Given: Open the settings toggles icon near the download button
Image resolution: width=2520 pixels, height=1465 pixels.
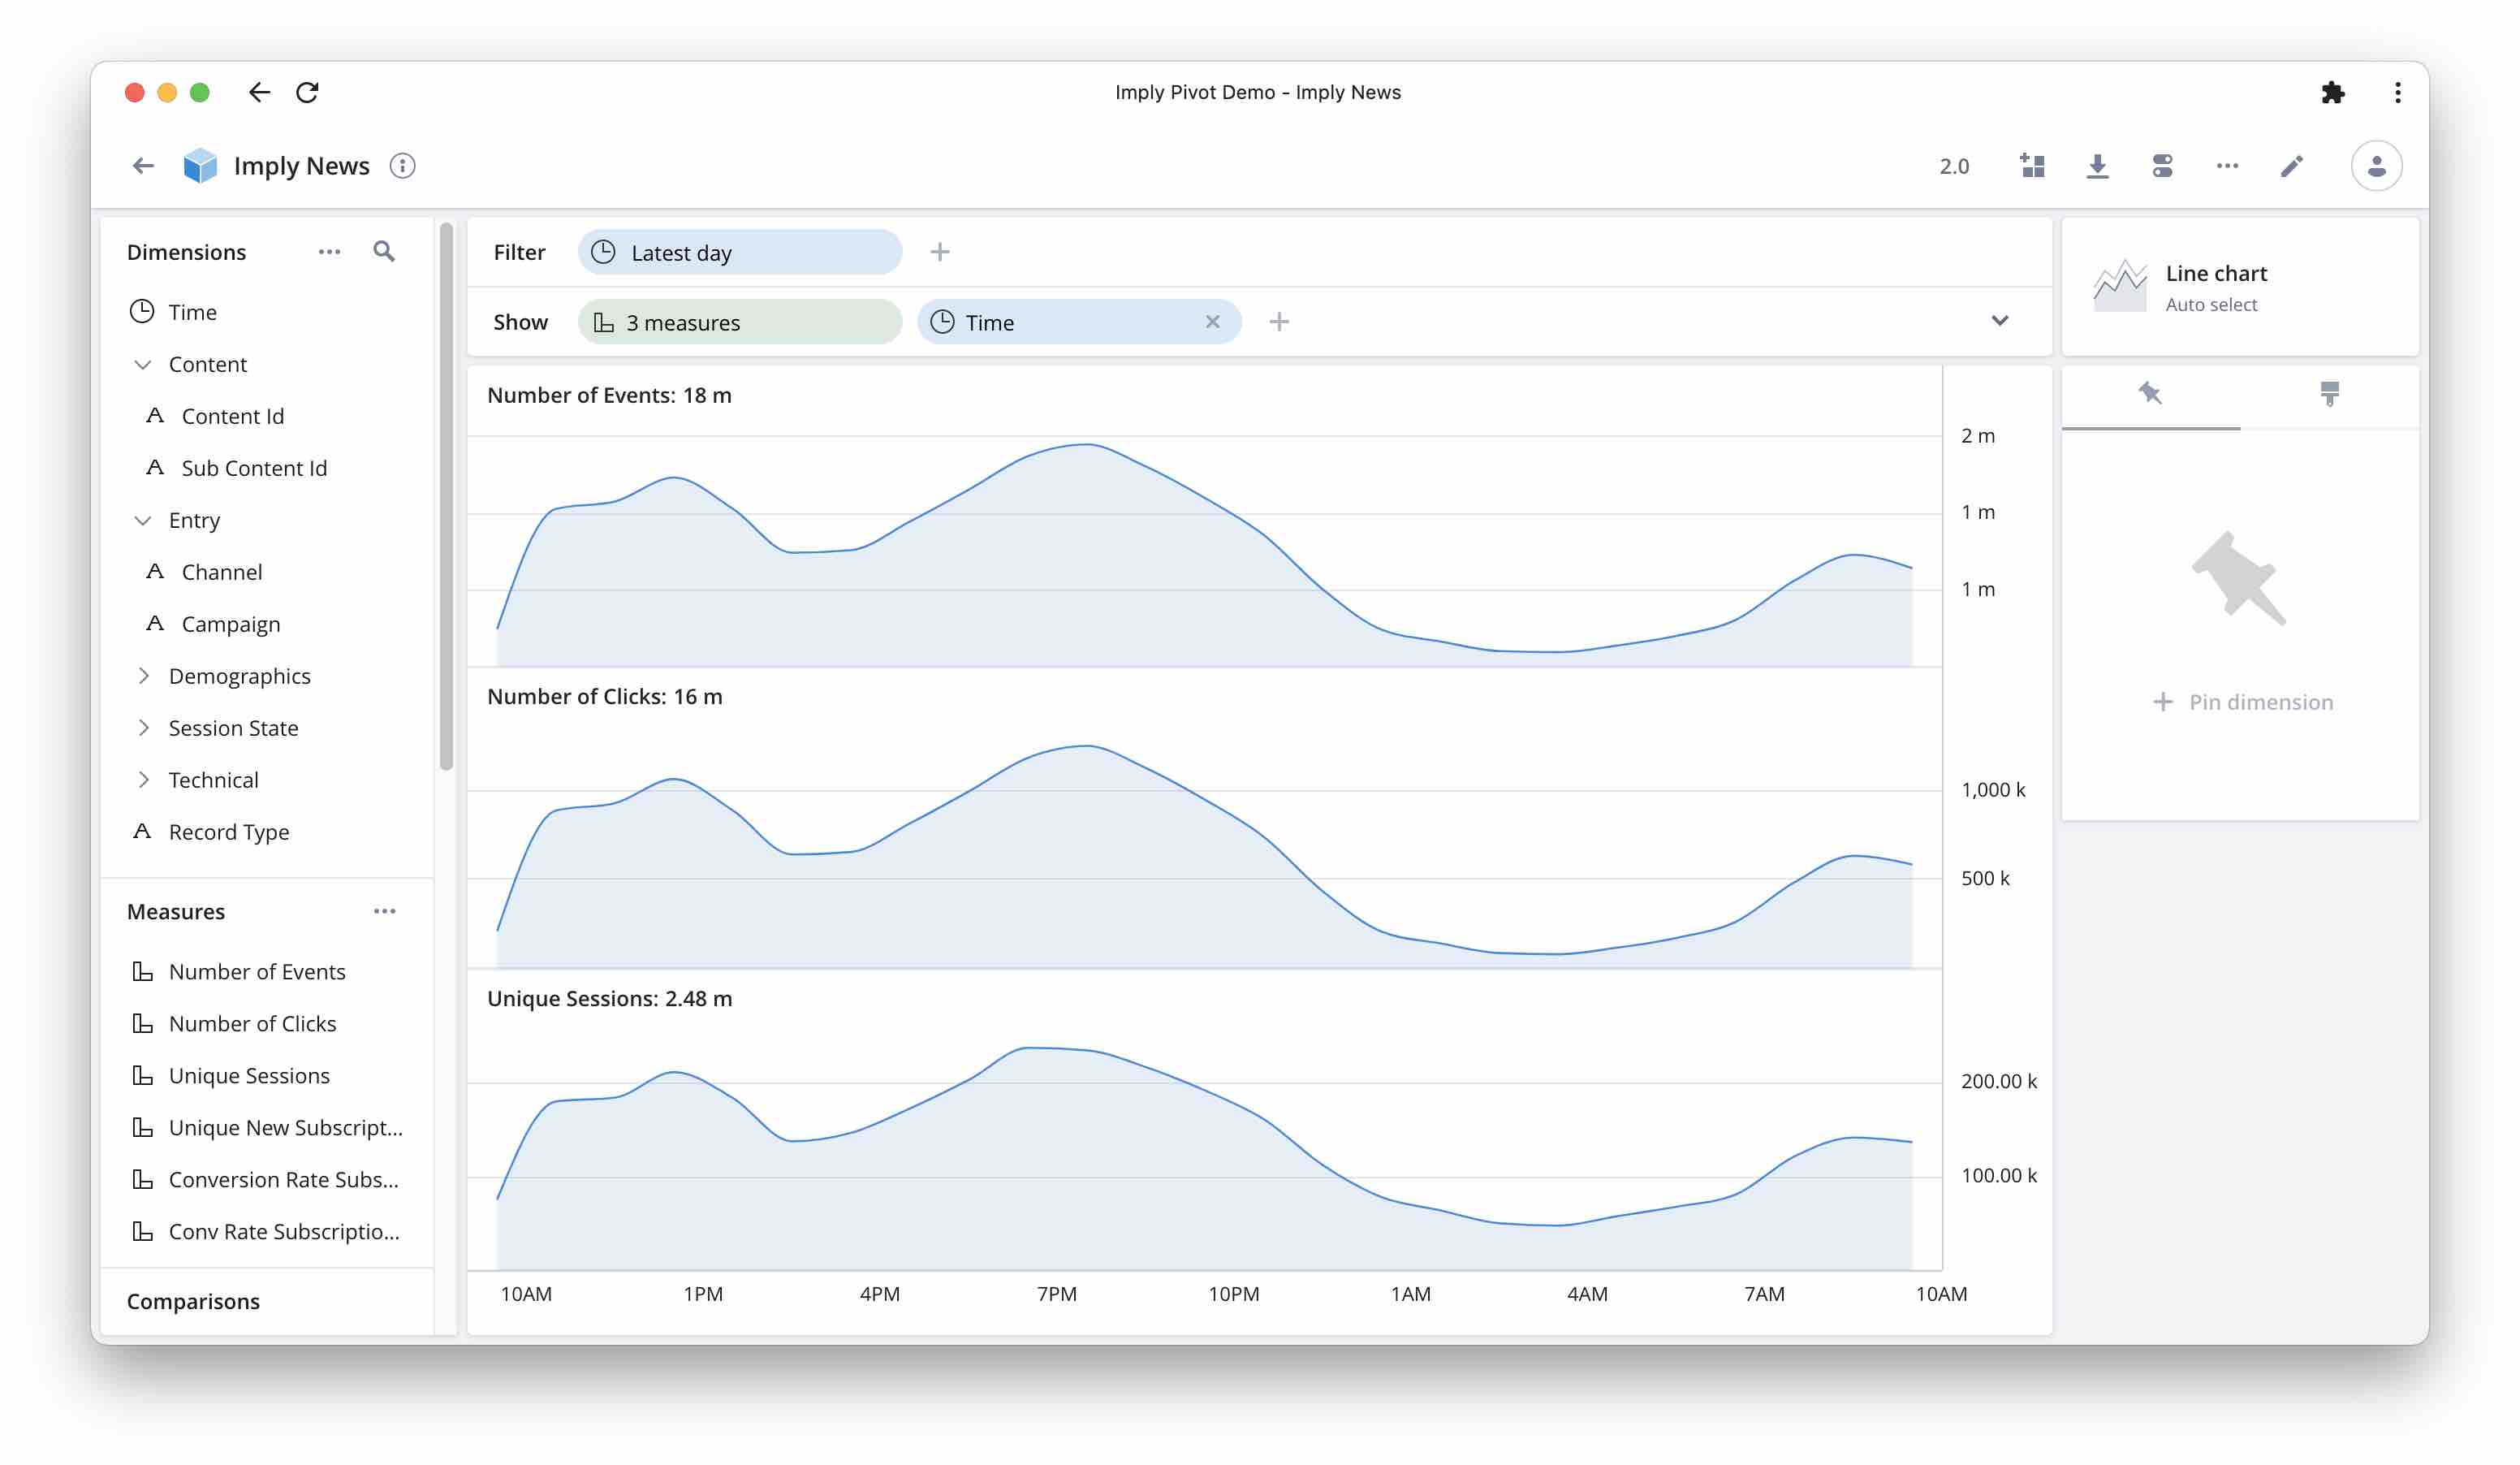Looking at the screenshot, I should pos(2162,165).
